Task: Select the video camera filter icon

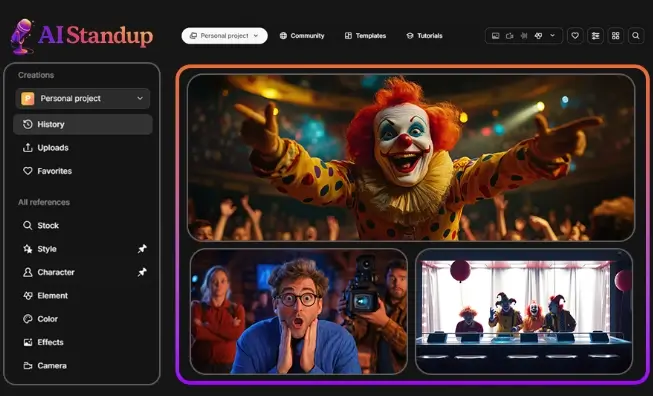Action: (510, 36)
